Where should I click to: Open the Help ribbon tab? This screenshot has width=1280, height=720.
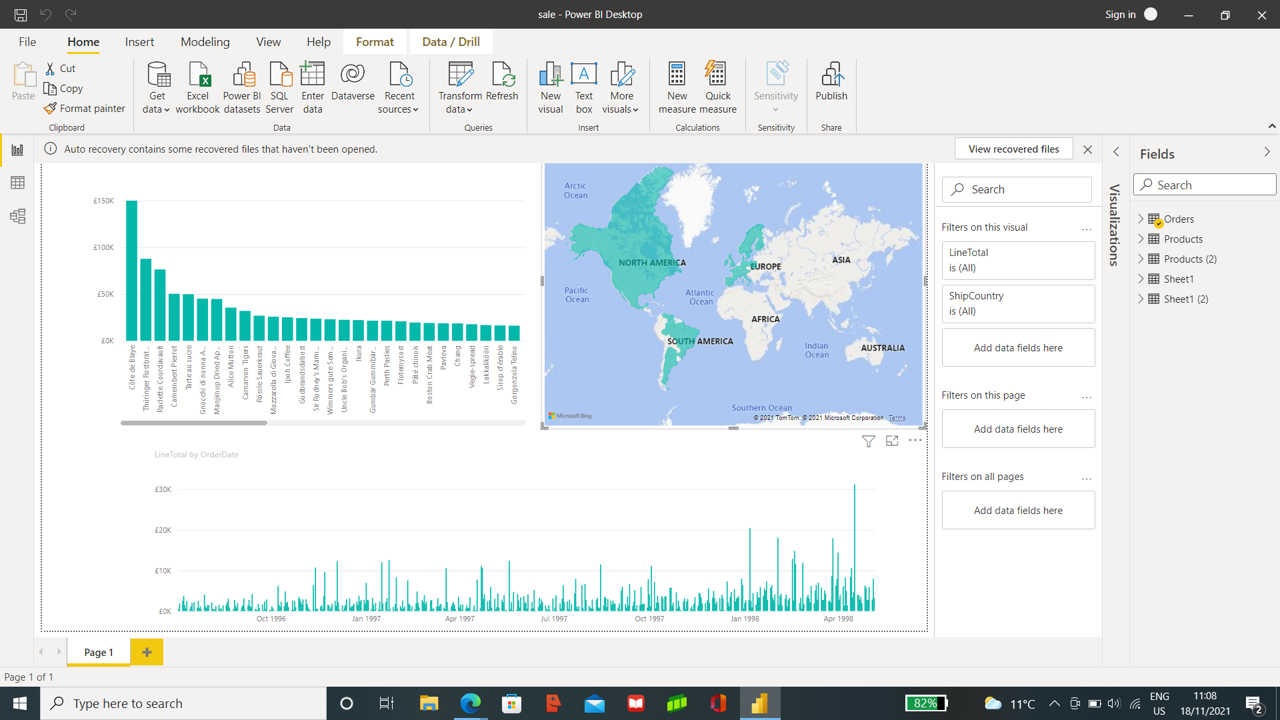point(318,42)
